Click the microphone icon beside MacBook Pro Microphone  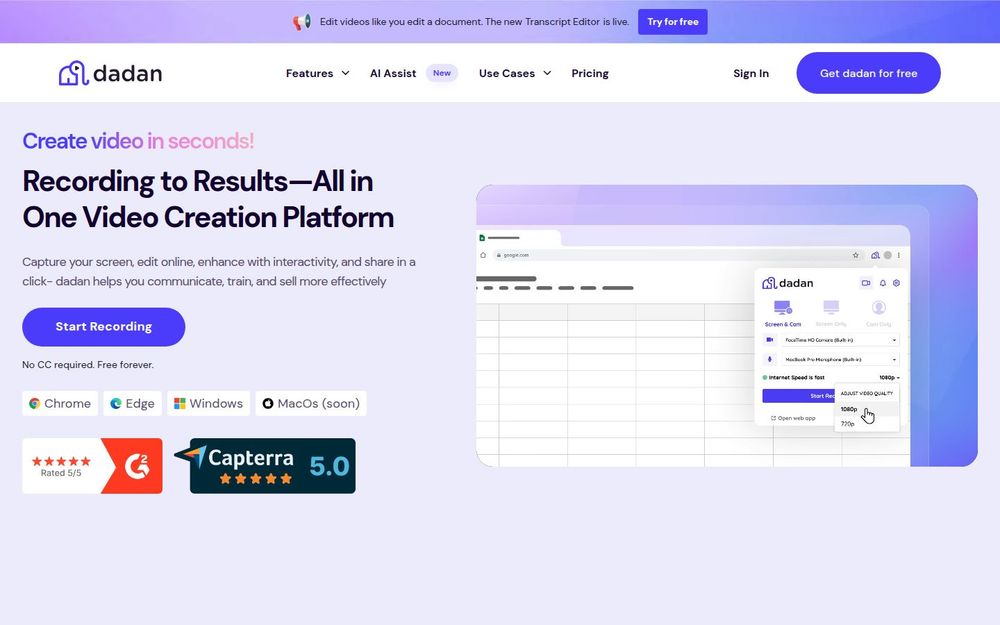coord(770,359)
